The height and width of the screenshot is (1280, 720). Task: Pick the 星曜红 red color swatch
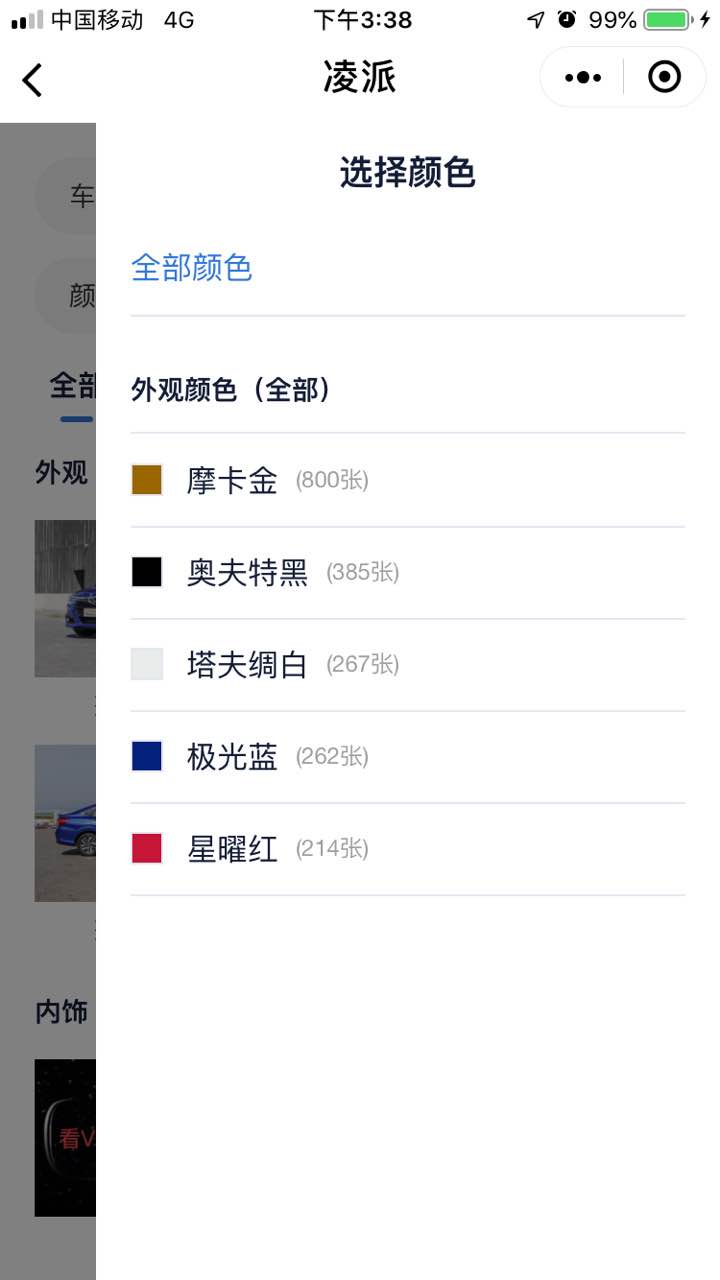[147, 848]
